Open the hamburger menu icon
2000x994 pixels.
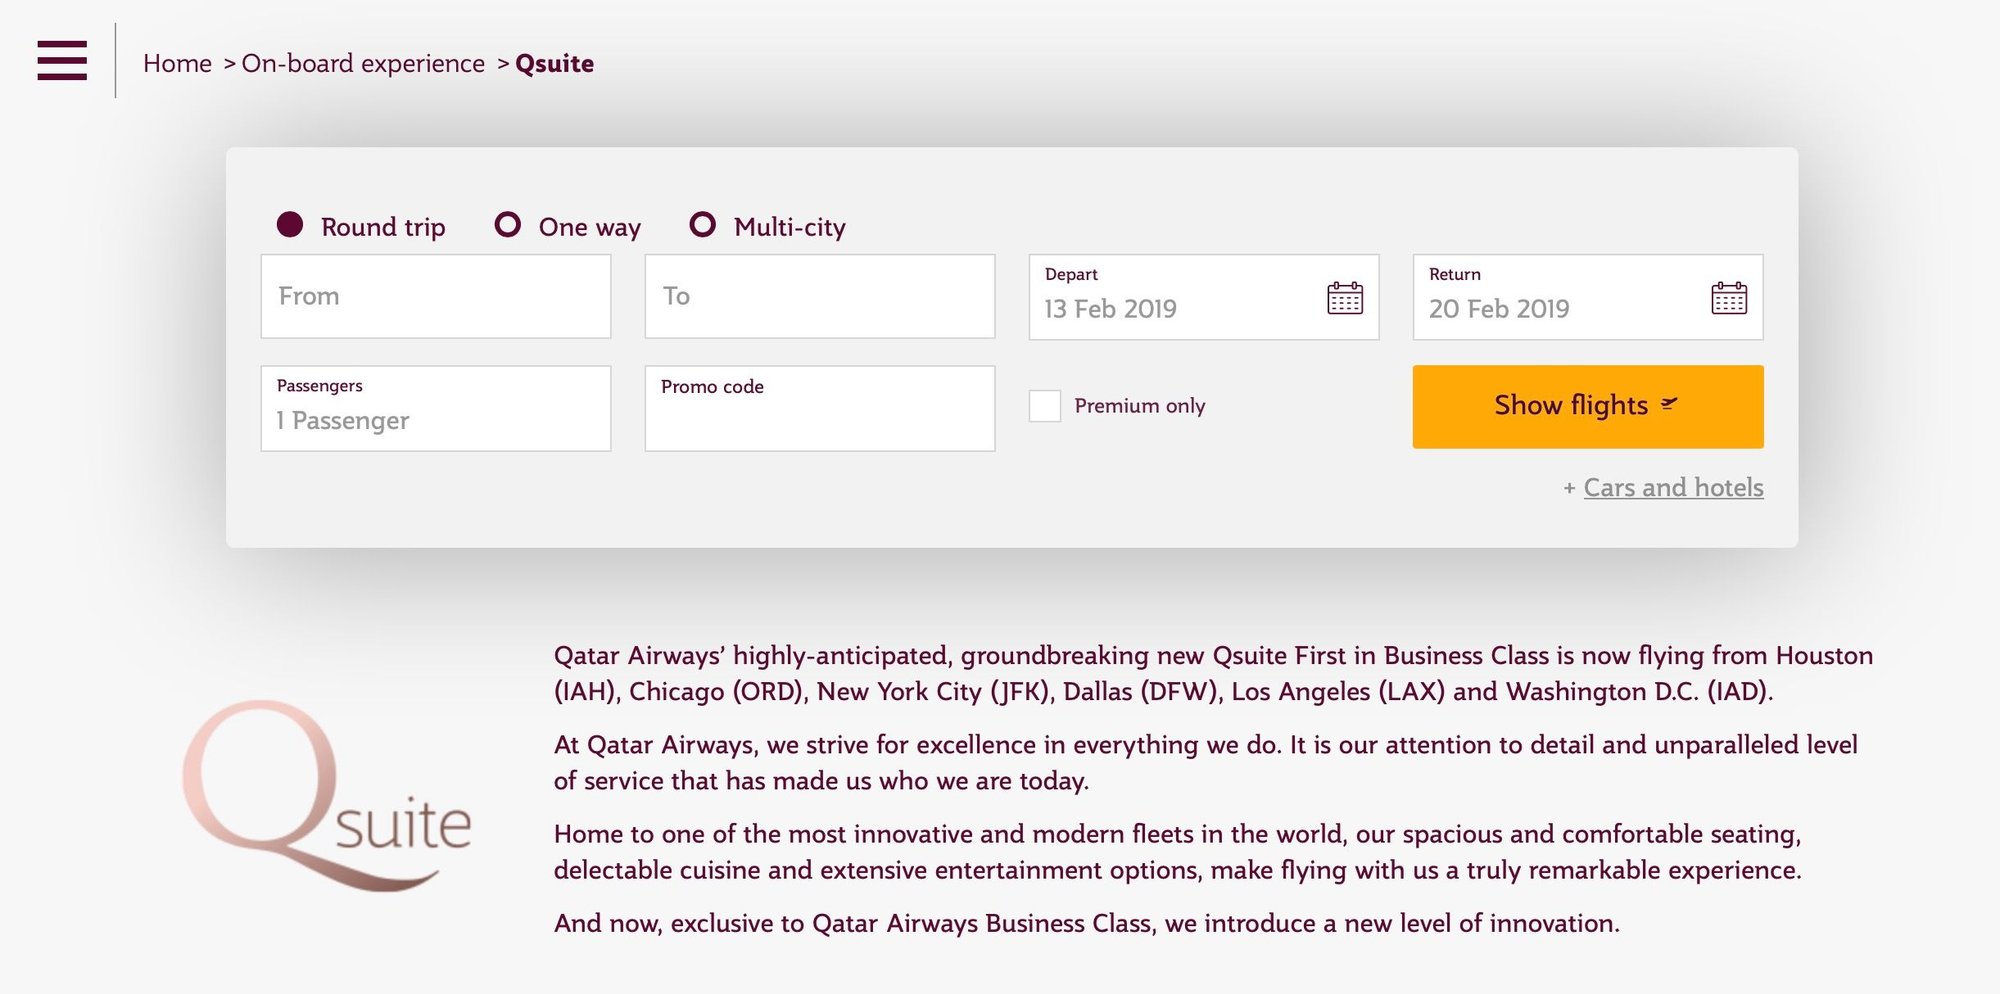62,60
